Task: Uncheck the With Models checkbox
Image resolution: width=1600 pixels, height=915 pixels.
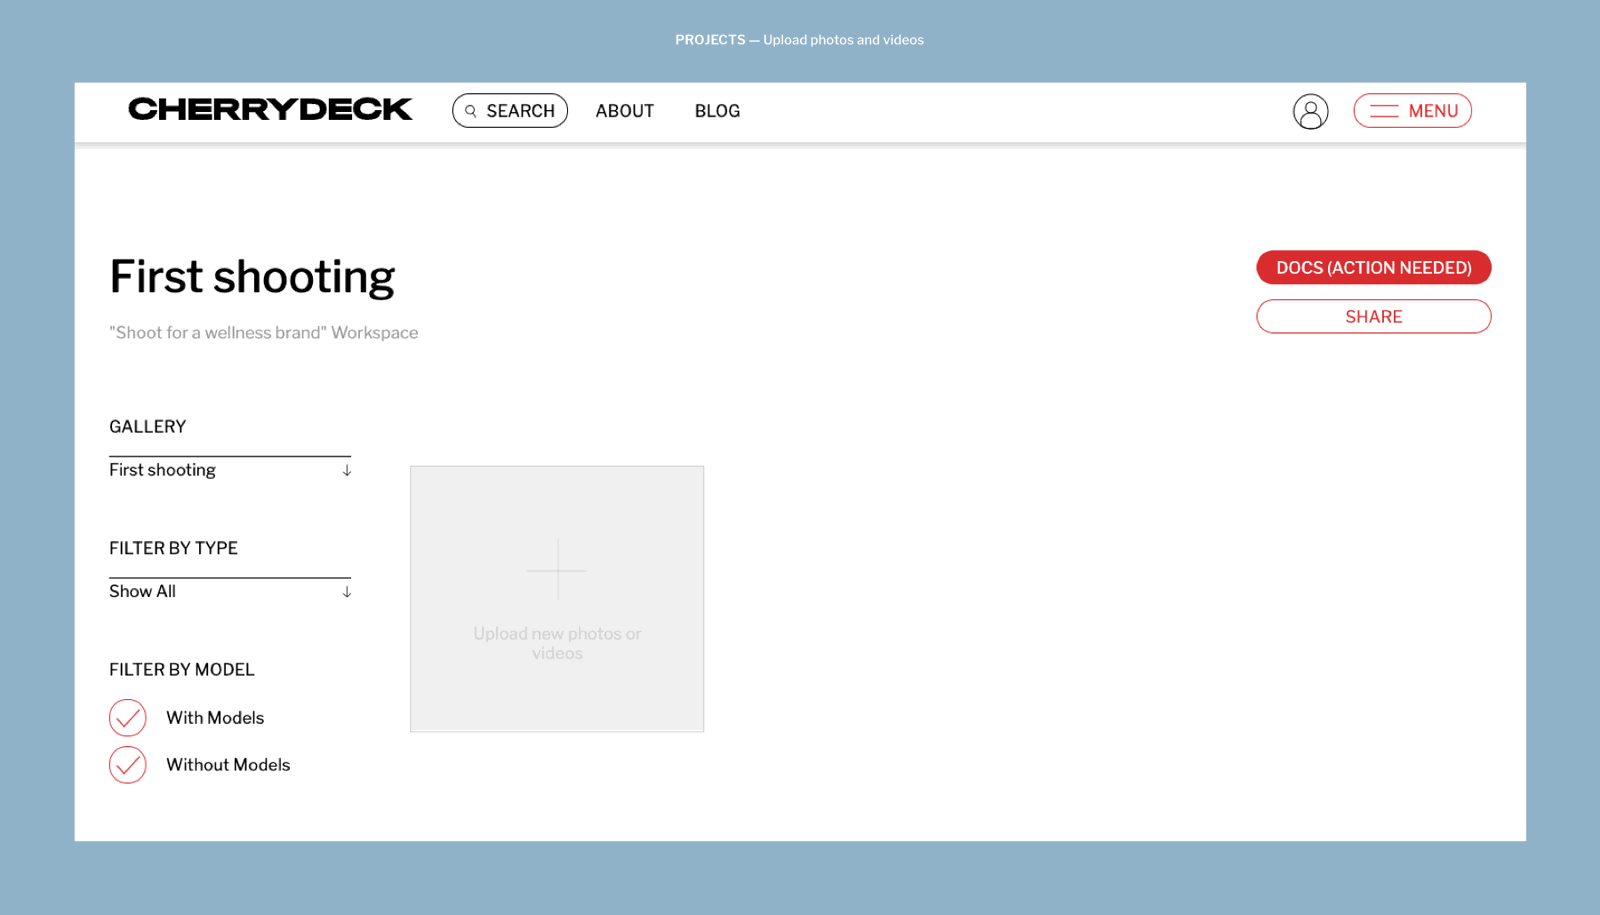Action: [128, 718]
